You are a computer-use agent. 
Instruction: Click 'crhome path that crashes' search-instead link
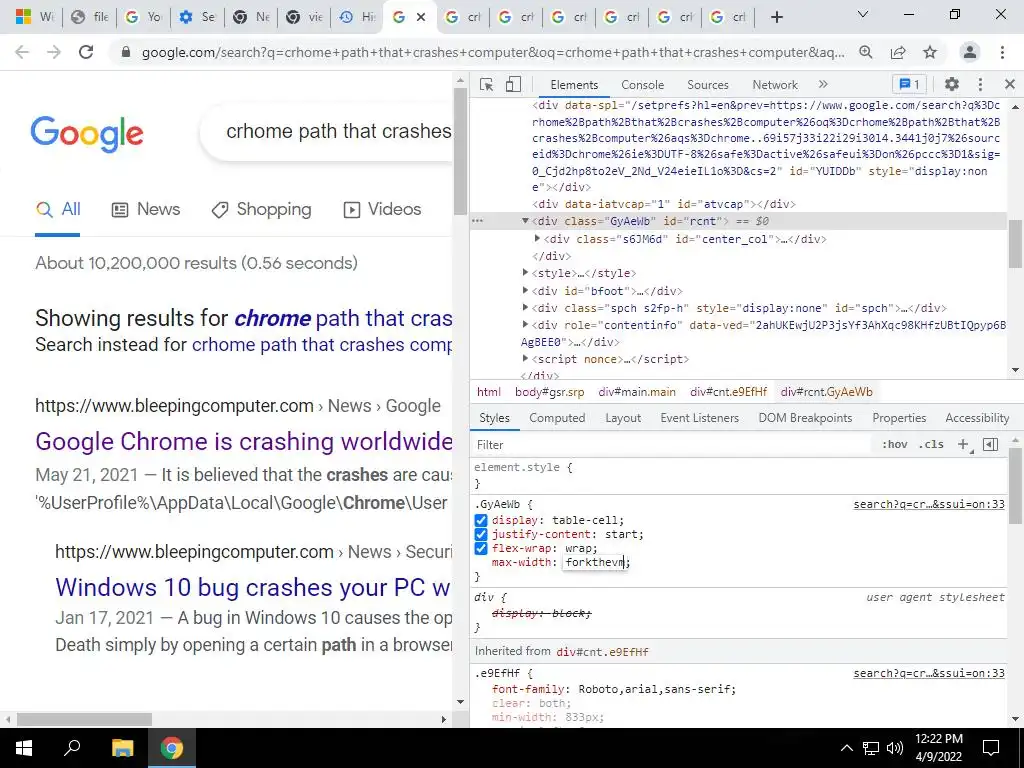pos(322,345)
